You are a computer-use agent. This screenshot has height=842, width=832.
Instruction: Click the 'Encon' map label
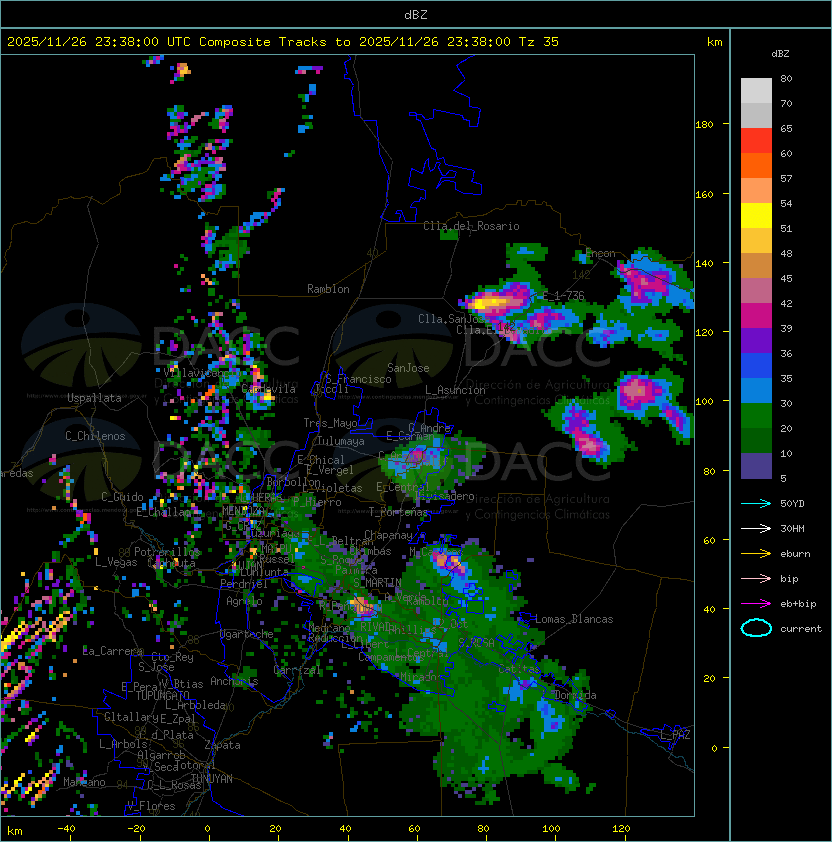(601, 253)
